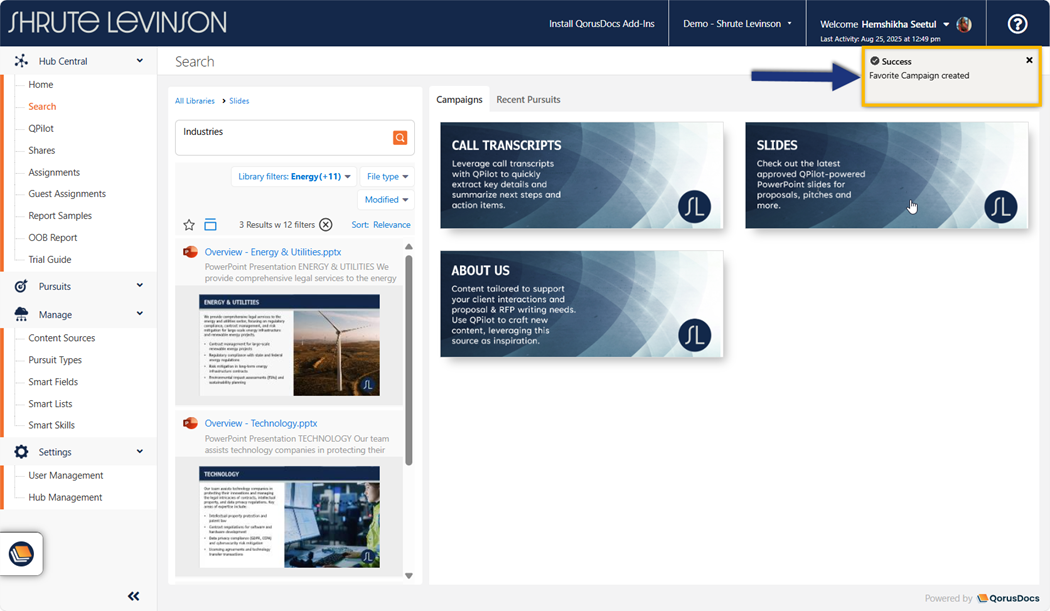
Task: Click the floating QPilot widget icon
Action: coord(21,553)
